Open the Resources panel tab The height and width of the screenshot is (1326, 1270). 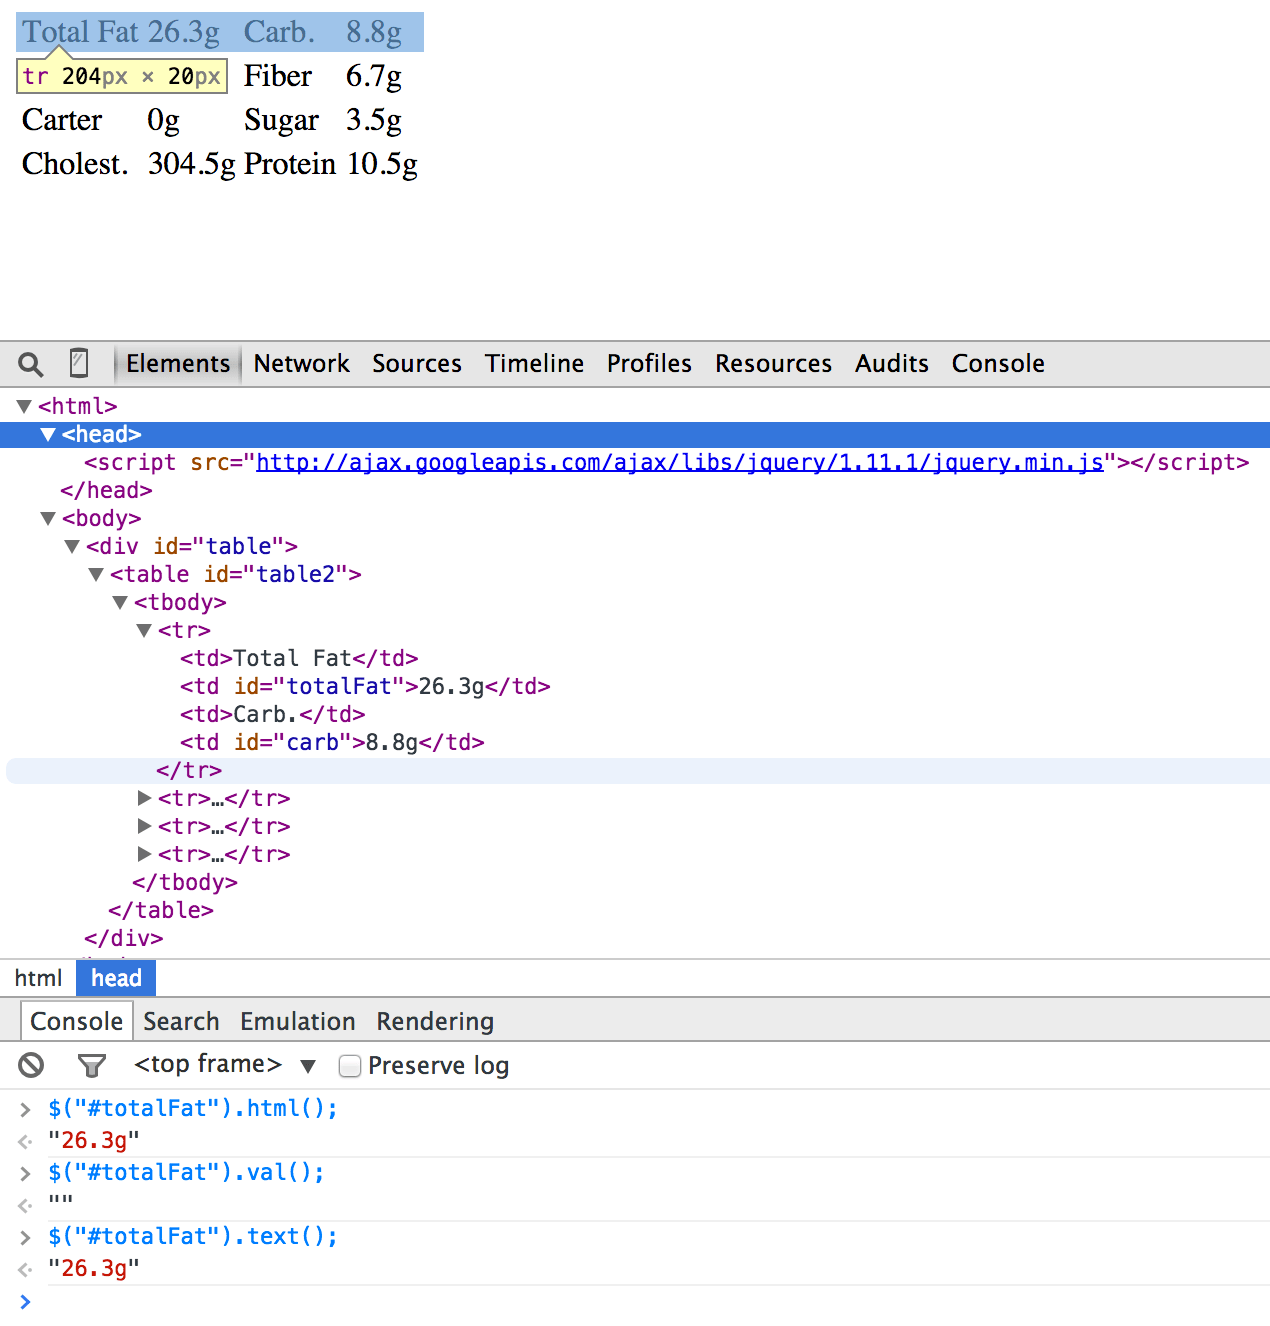(x=773, y=363)
